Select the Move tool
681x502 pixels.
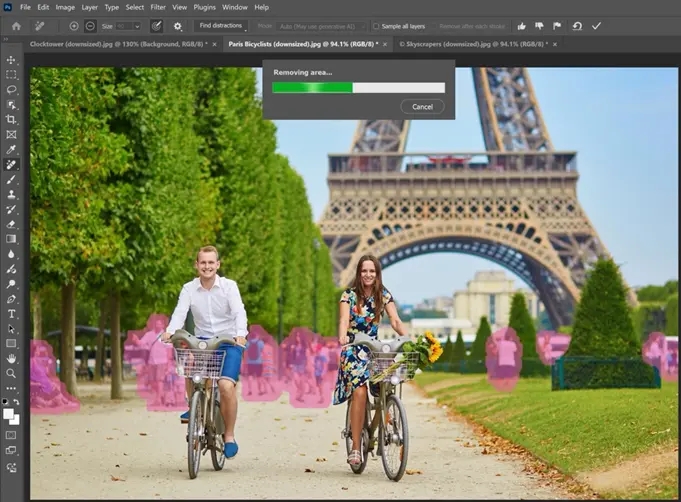point(11,60)
